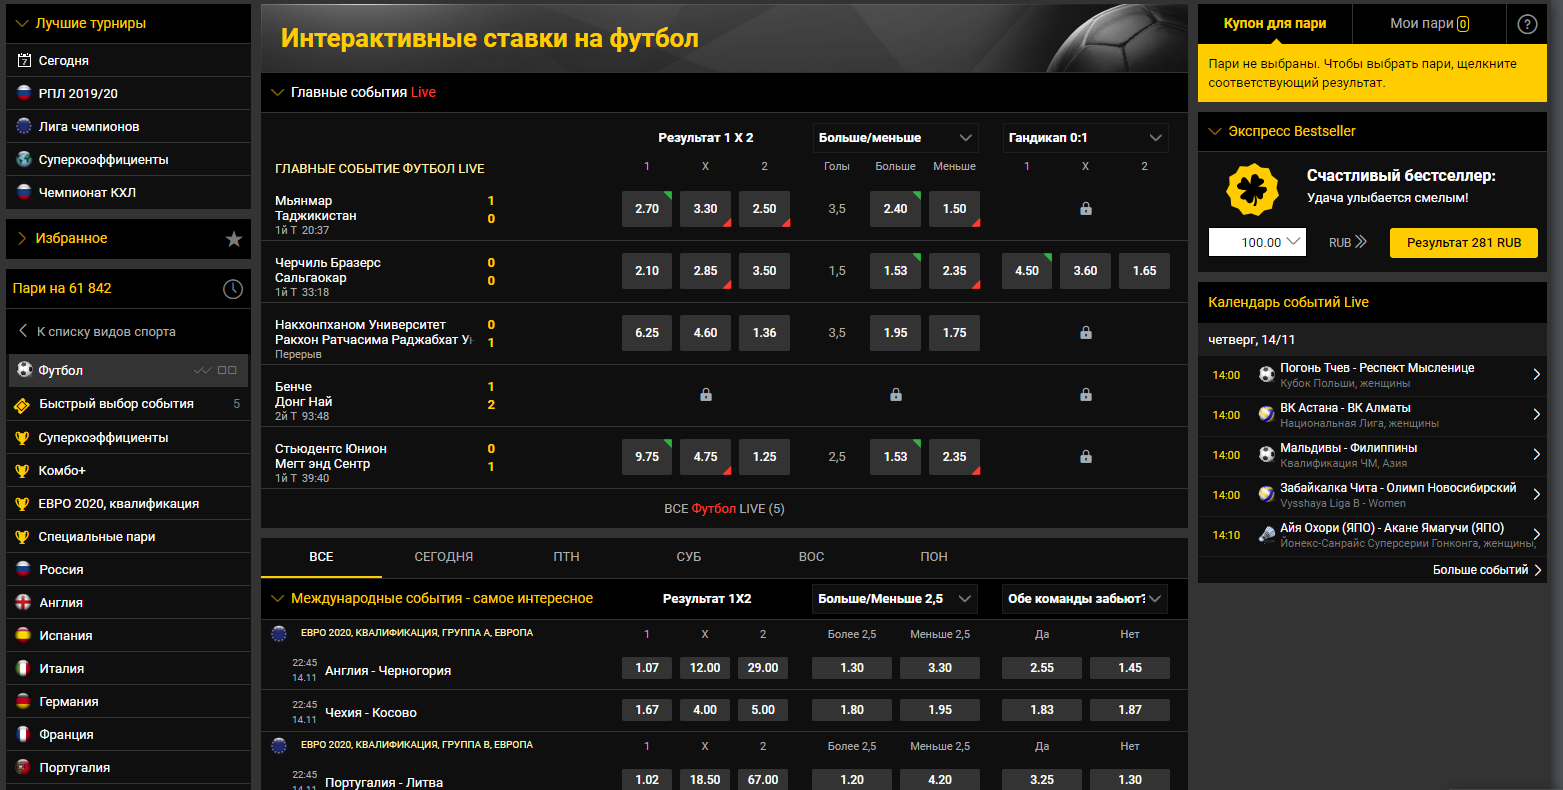Click the England flag icon in the sidebar
Image resolution: width=1563 pixels, height=790 pixels.
pyautogui.click(x=24, y=602)
